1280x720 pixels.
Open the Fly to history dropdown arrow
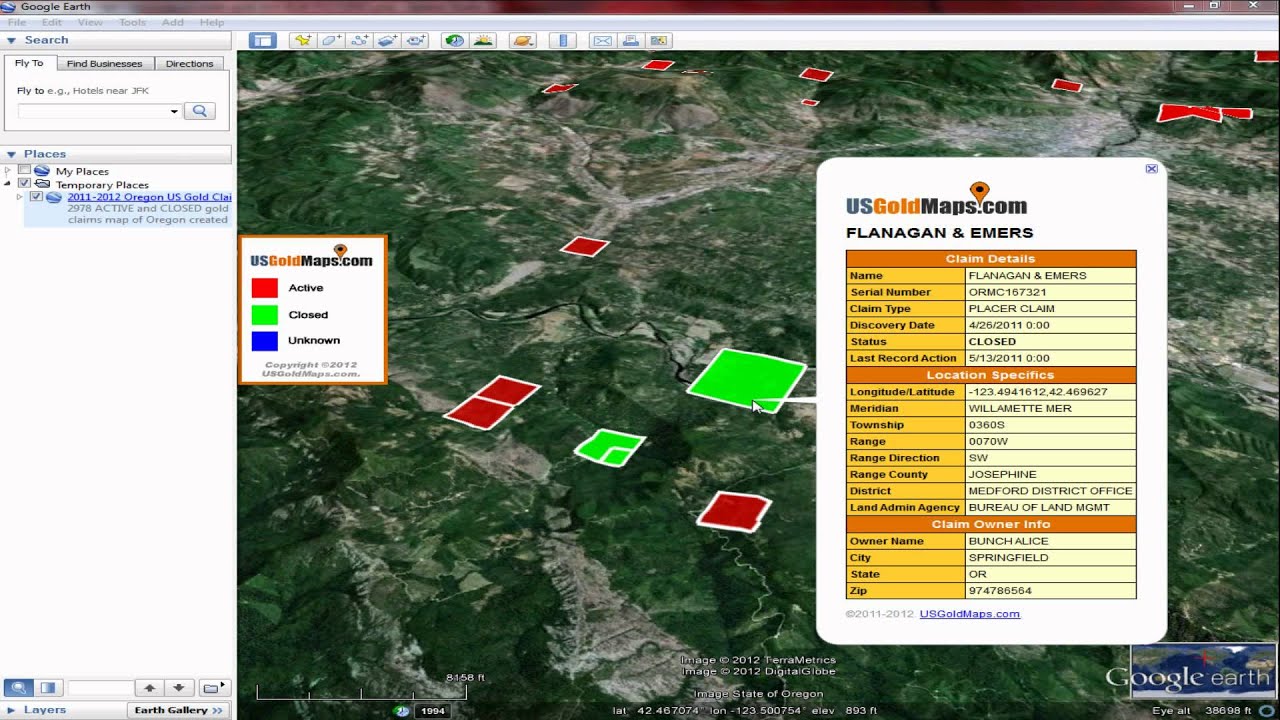[x=174, y=111]
